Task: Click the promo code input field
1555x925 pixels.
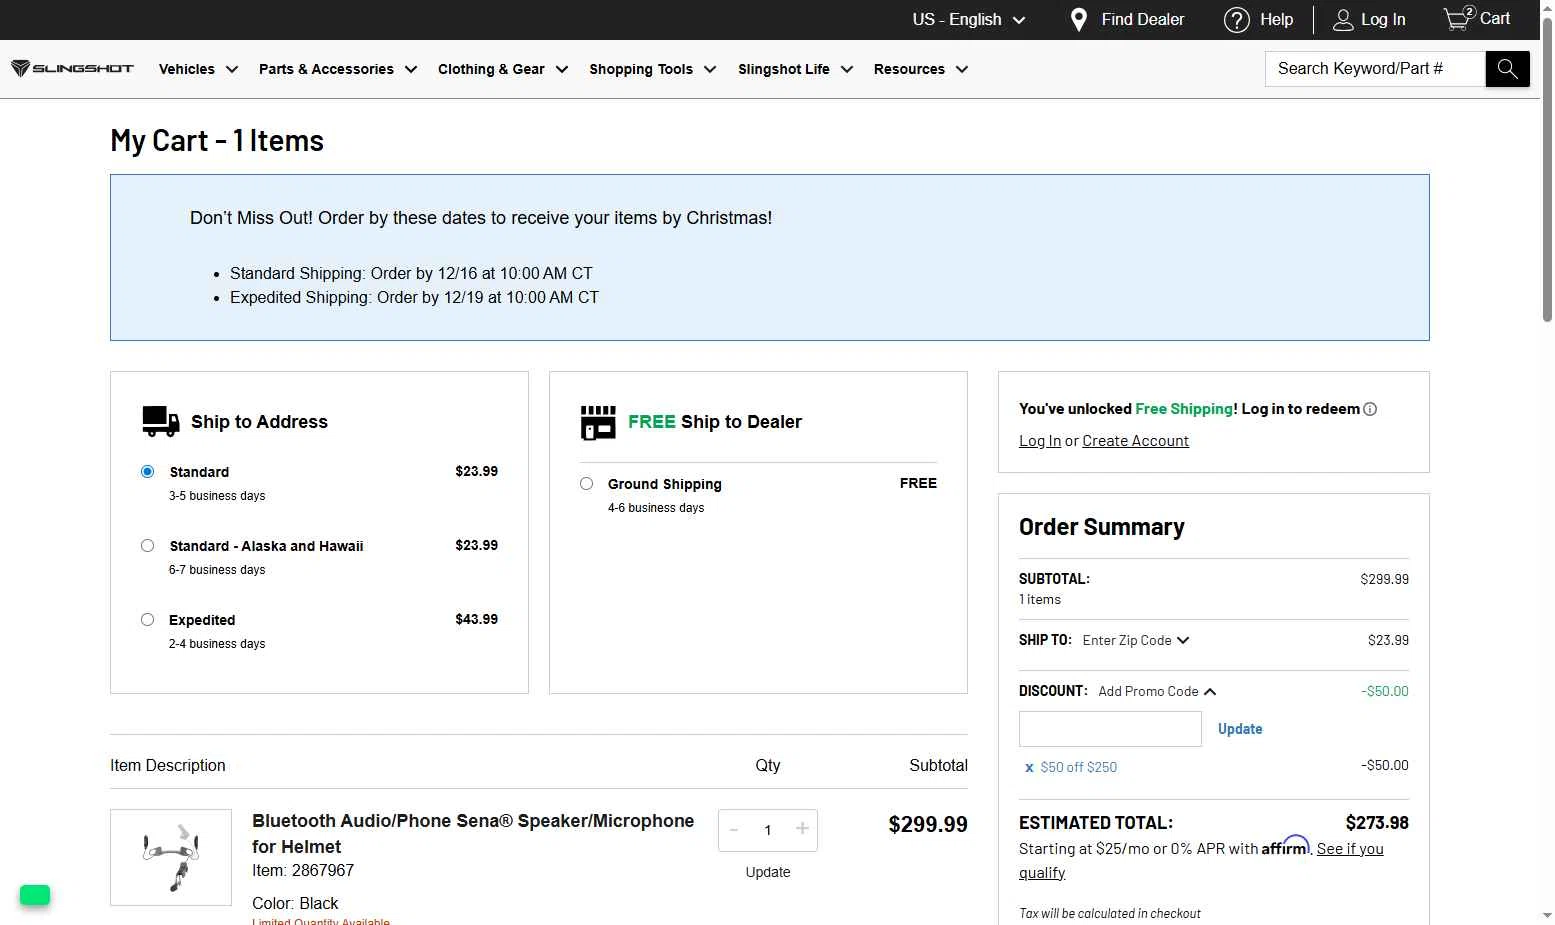Action: tap(1110, 729)
